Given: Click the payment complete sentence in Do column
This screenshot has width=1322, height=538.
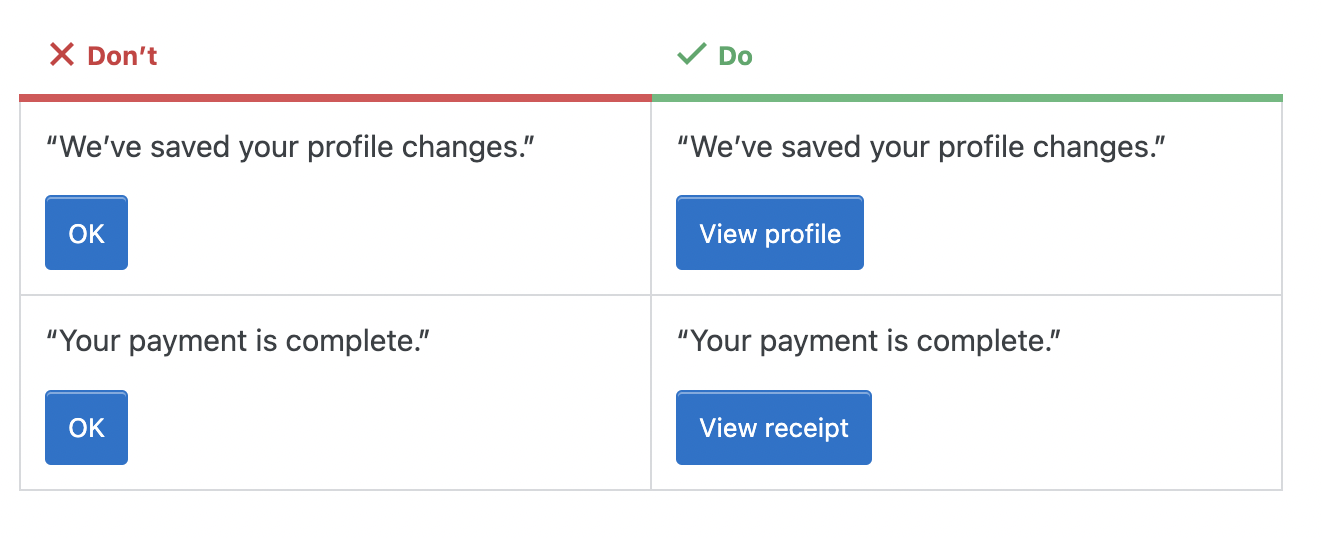Looking at the screenshot, I should click(869, 342).
